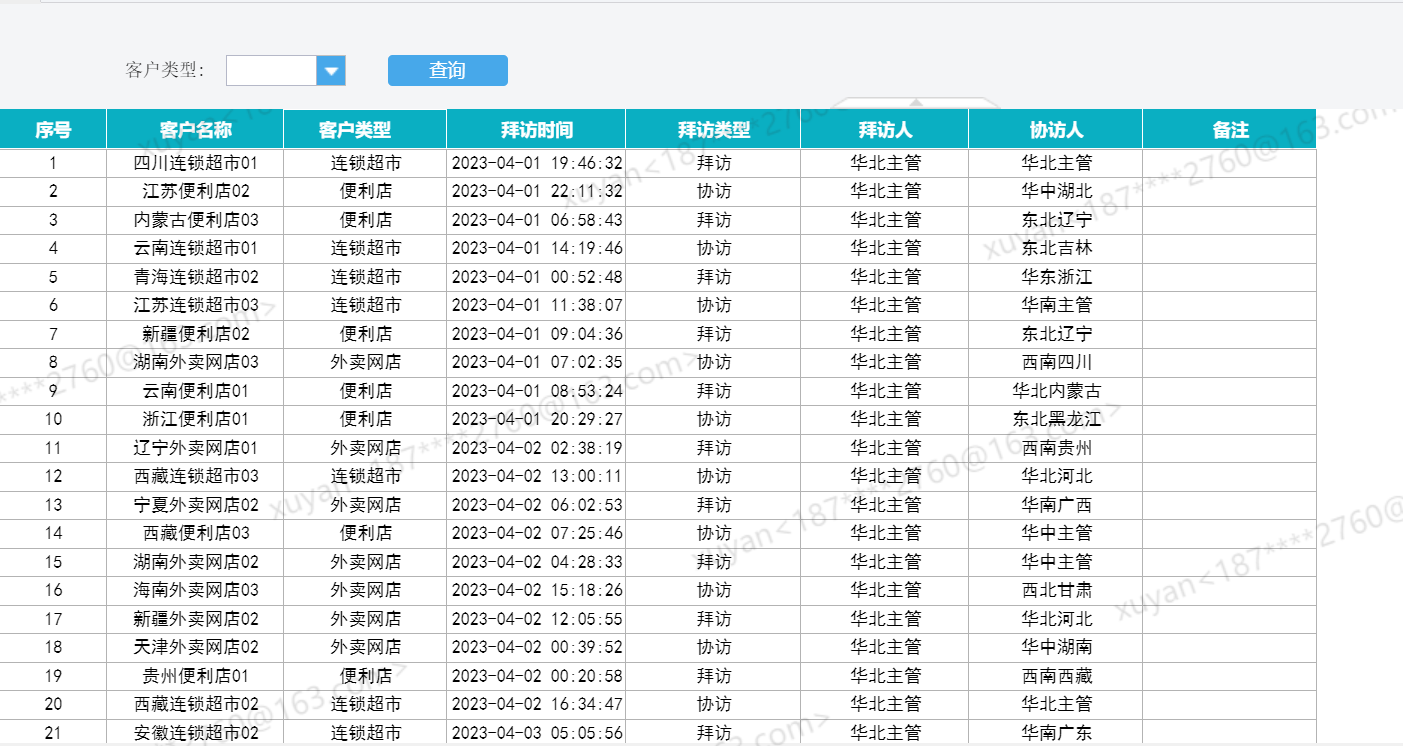The height and width of the screenshot is (746, 1403).
Task: Click 协访人 cell 华北内蒙古
Action: 1056,391
